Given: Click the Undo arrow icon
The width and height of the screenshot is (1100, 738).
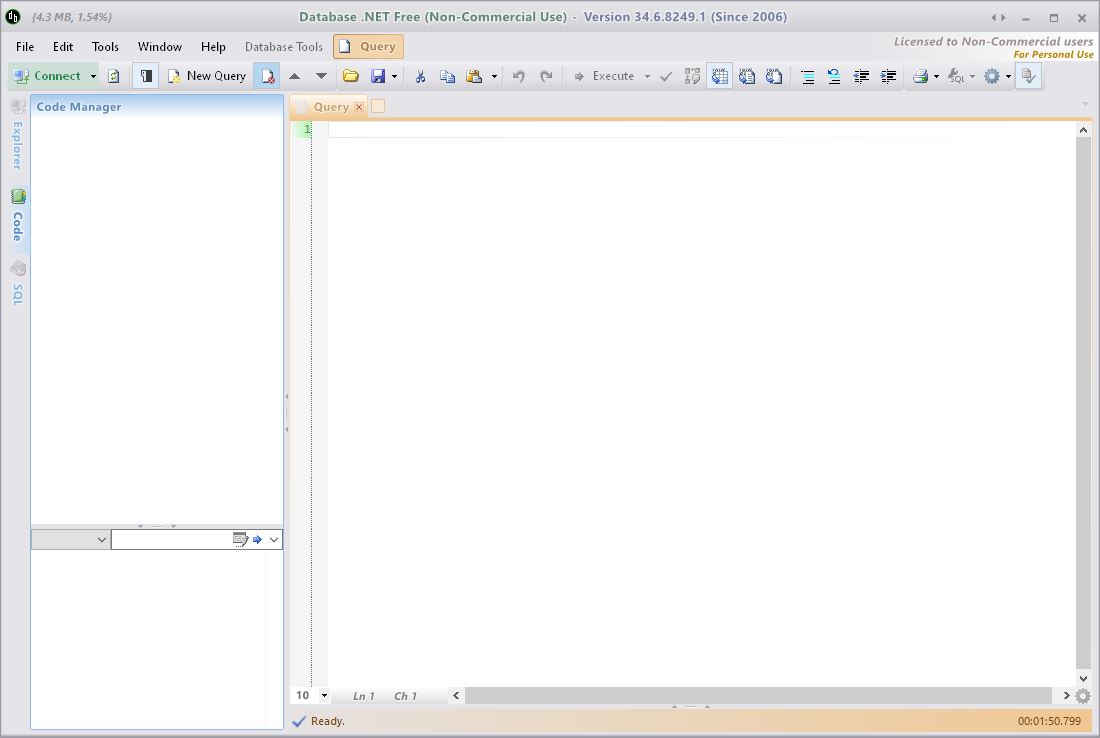Looking at the screenshot, I should (x=518, y=76).
